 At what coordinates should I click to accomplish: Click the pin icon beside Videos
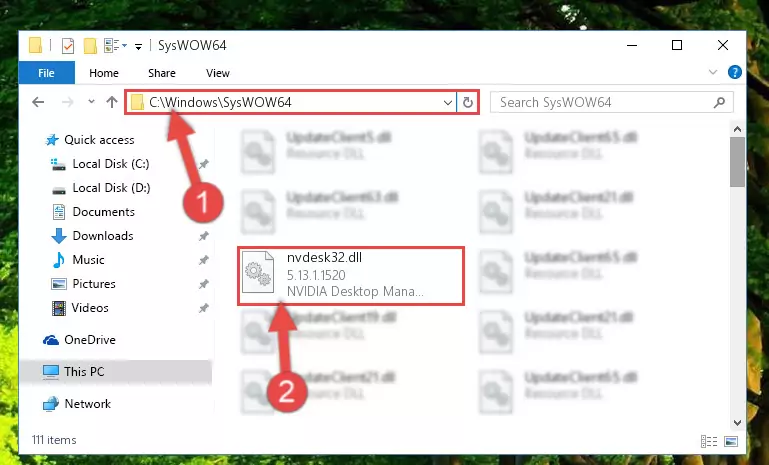pyautogui.click(x=204, y=308)
